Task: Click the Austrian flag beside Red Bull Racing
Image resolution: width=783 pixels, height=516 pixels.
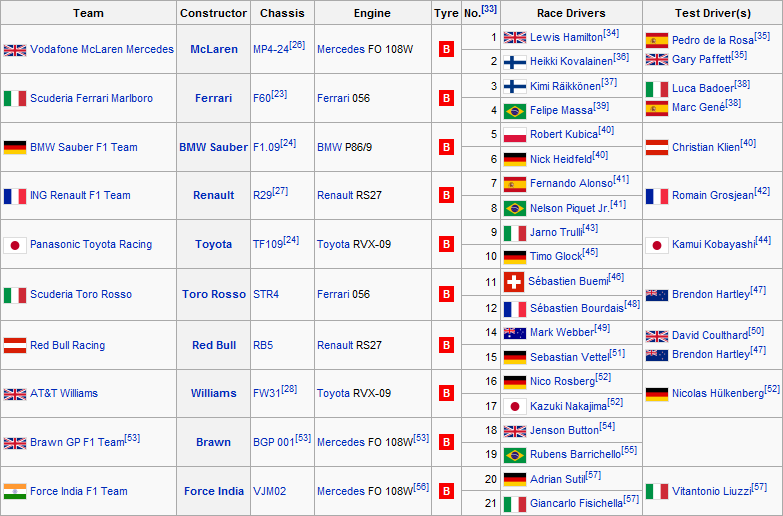Action: [15, 345]
